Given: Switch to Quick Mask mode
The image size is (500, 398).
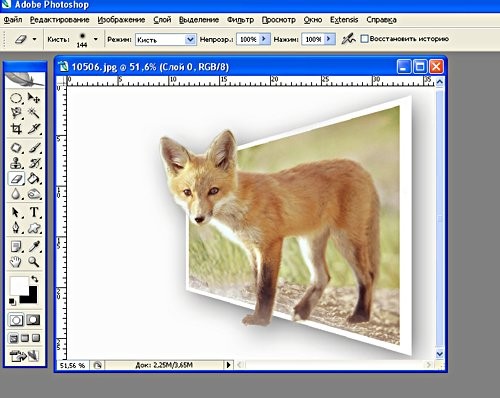Looking at the screenshot, I should (33, 320).
